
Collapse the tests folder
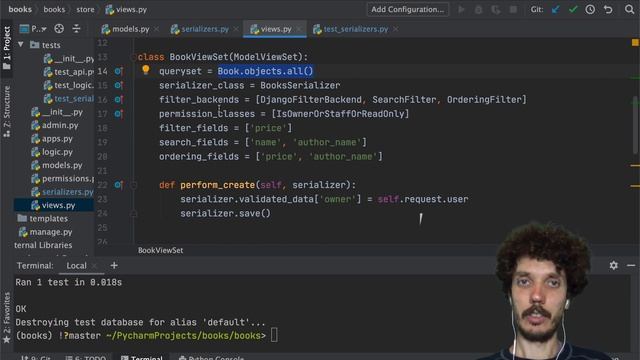click(21, 44)
